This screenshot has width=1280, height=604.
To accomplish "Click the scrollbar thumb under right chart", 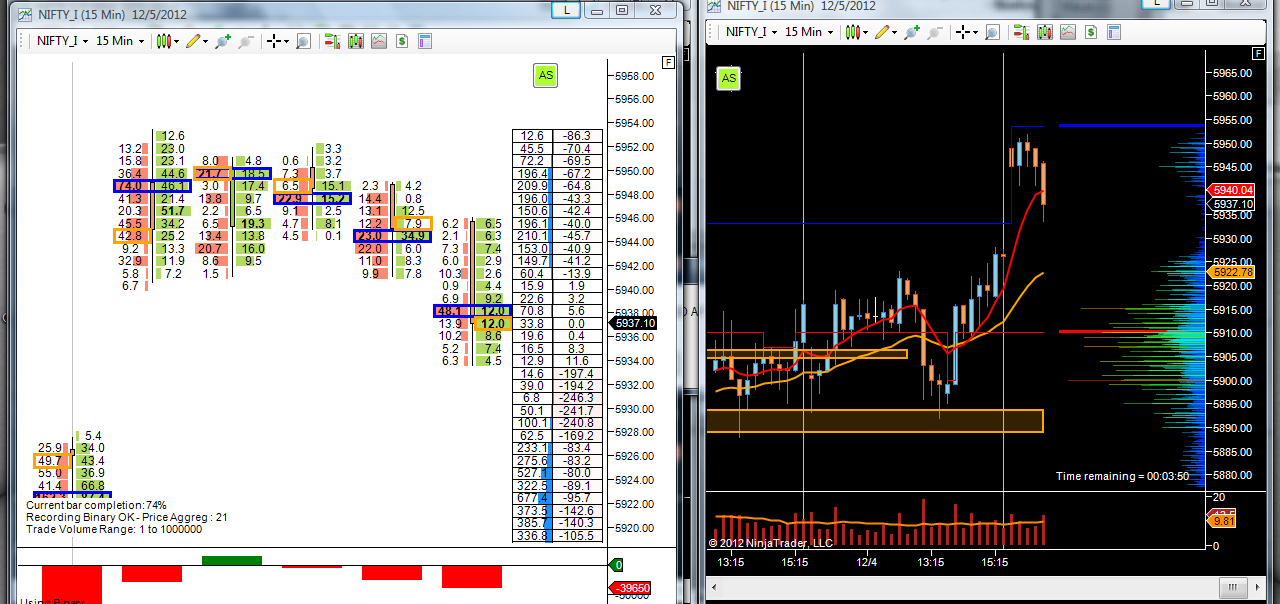I will click(1233, 587).
